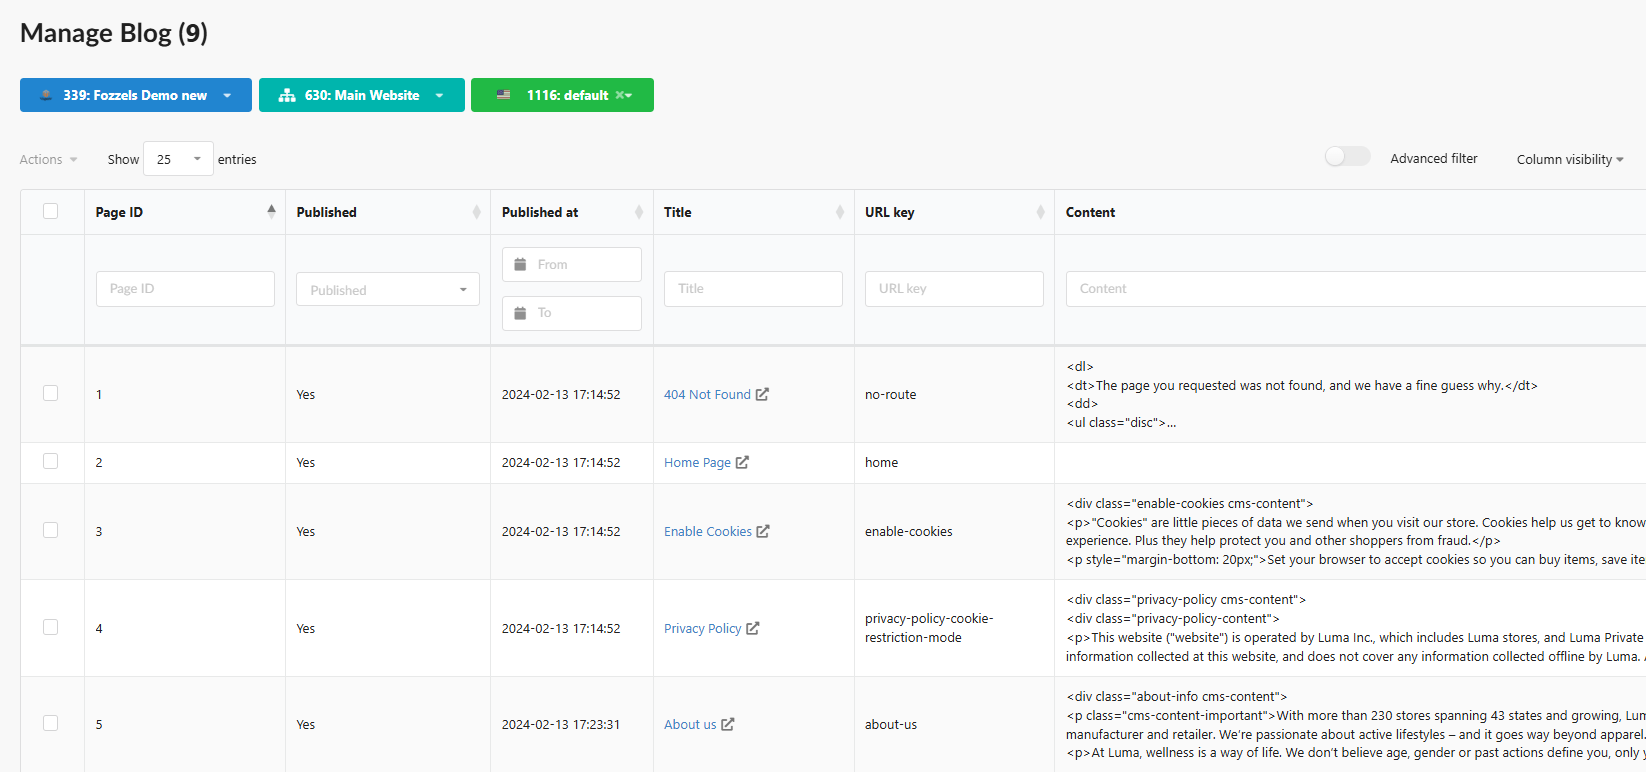Click the From date filter field
This screenshot has width=1646, height=772.
[x=572, y=264]
